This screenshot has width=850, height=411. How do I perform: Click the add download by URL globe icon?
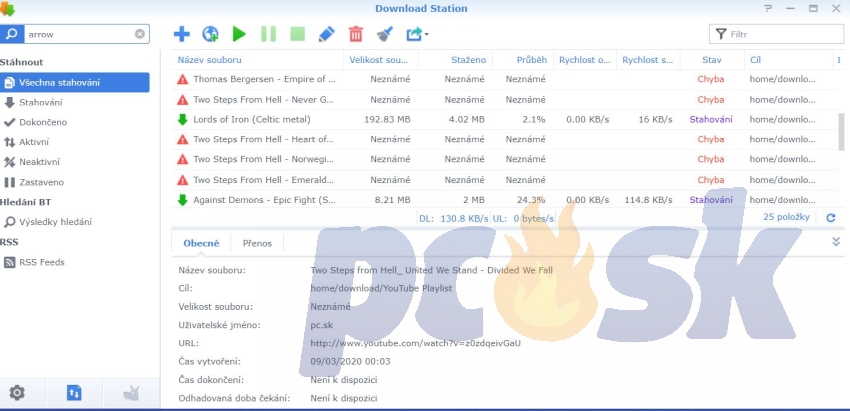[x=210, y=34]
